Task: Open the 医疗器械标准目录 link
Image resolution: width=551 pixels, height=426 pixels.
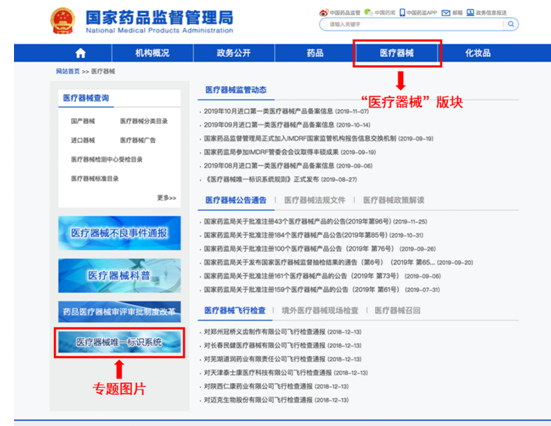Action: (x=95, y=179)
